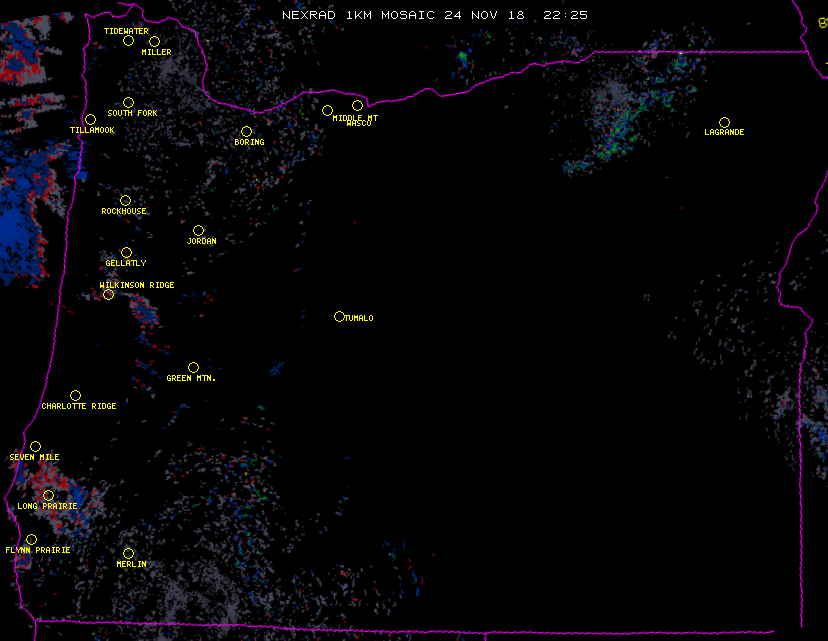Click the Tumalo station circle marker

(339, 317)
